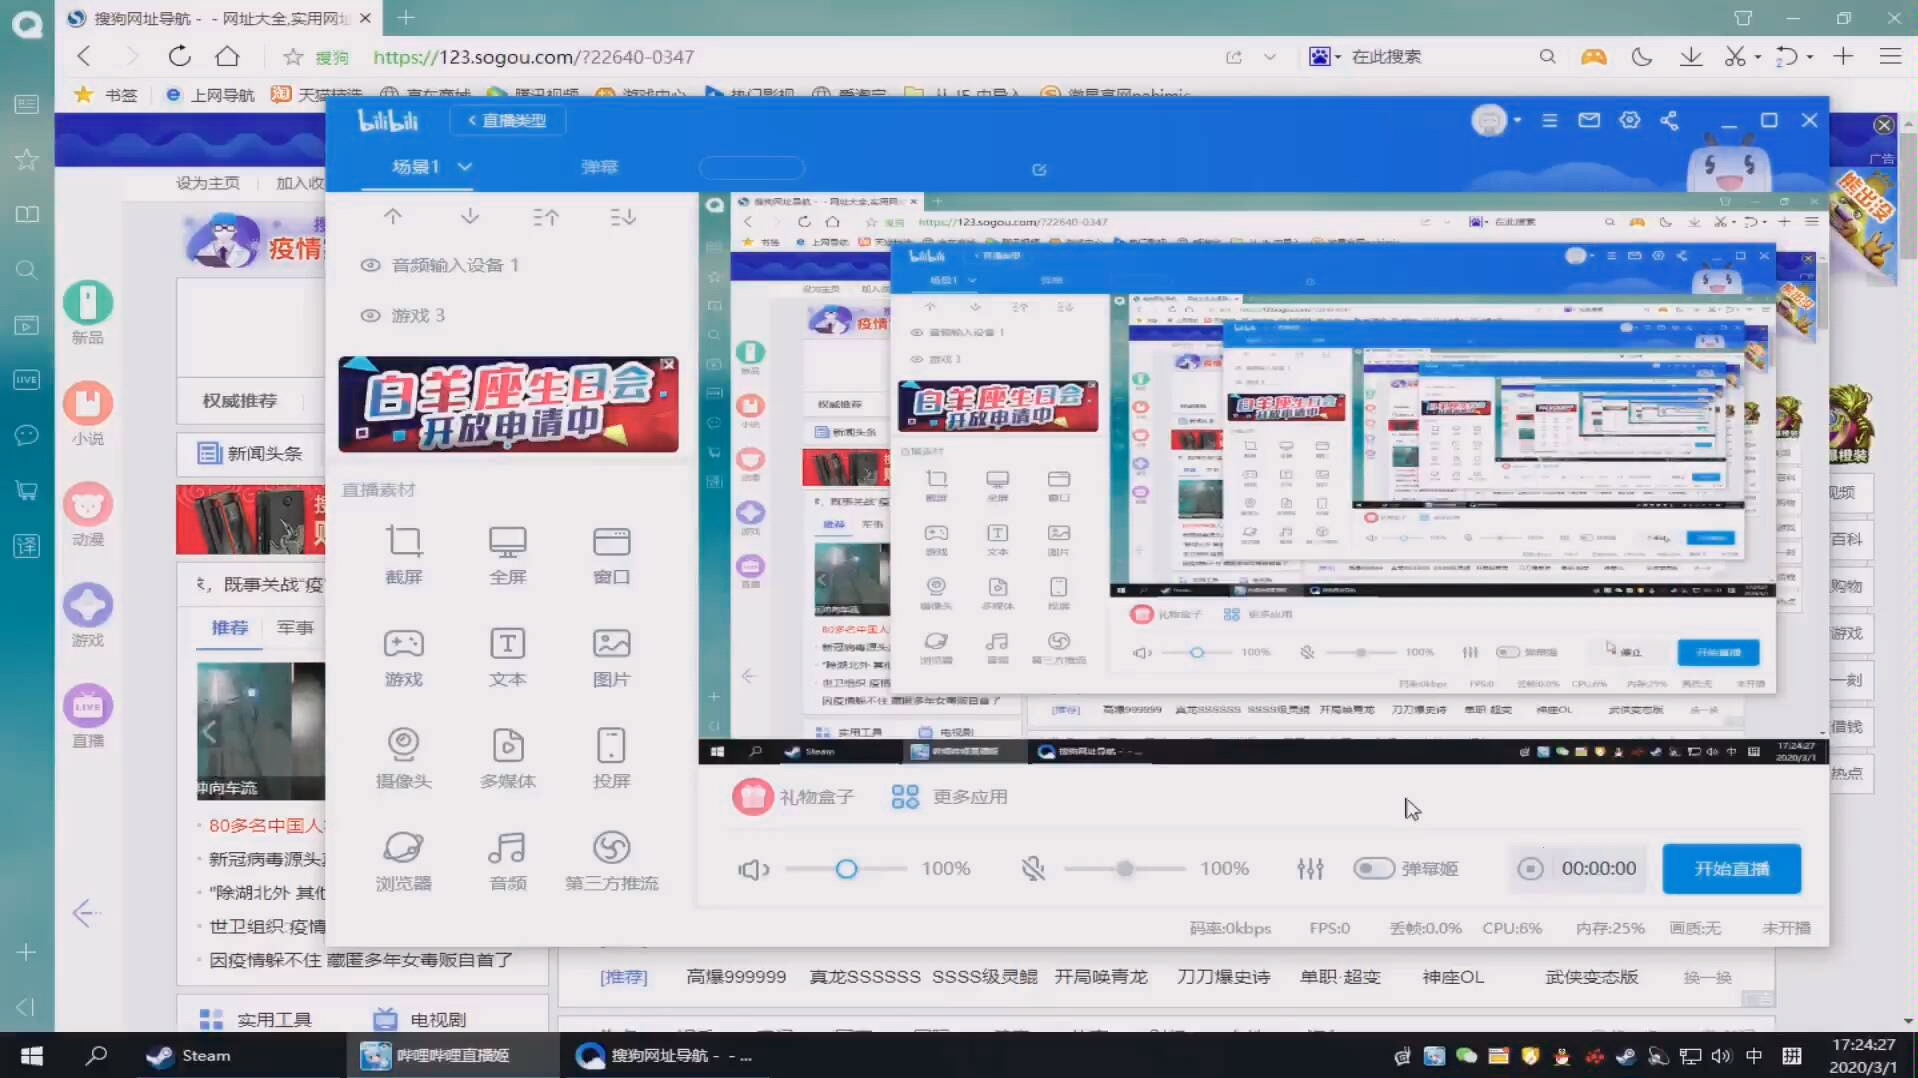1918x1078 pixels.
Task: Enable the 弹幕姬 toggle switch
Action: 1374,868
